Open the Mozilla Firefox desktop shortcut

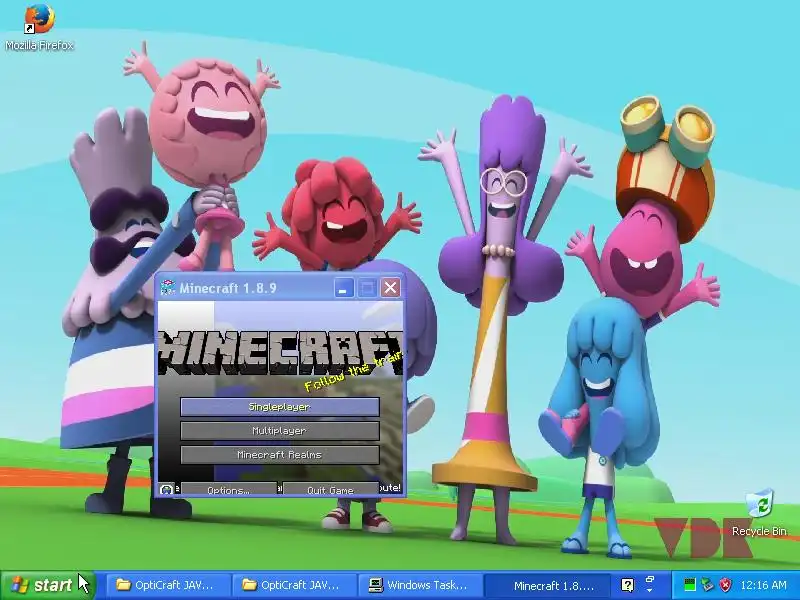39,28
